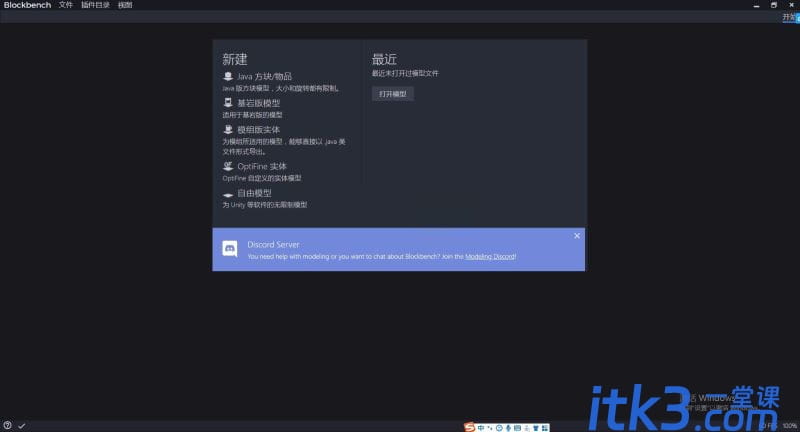Click the Sogou S logo in IME bar
The height and width of the screenshot is (432, 800).
[x=469, y=427]
